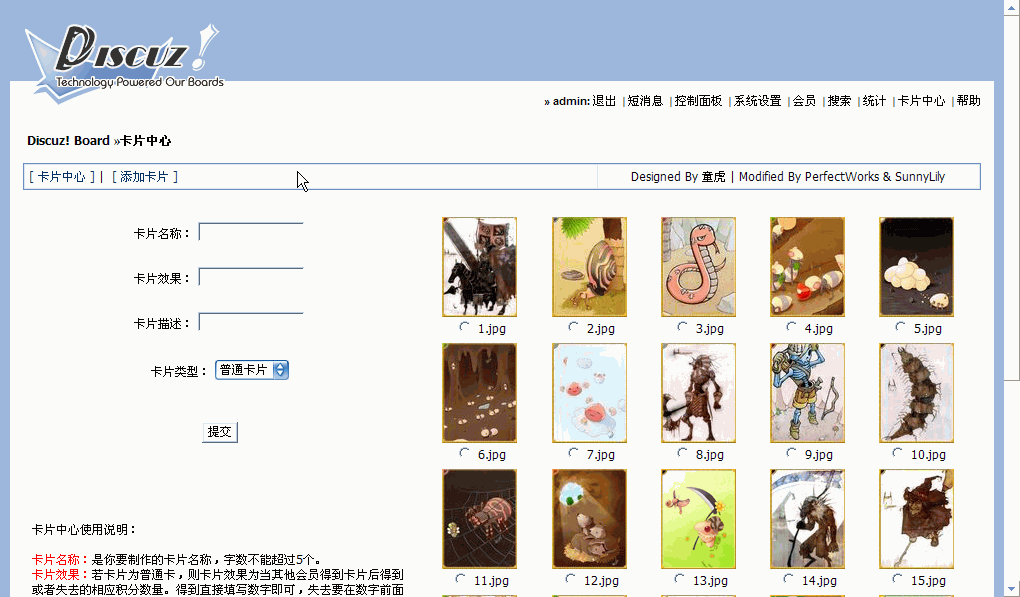Choose the radio button for 14.jpg

click(x=788, y=579)
